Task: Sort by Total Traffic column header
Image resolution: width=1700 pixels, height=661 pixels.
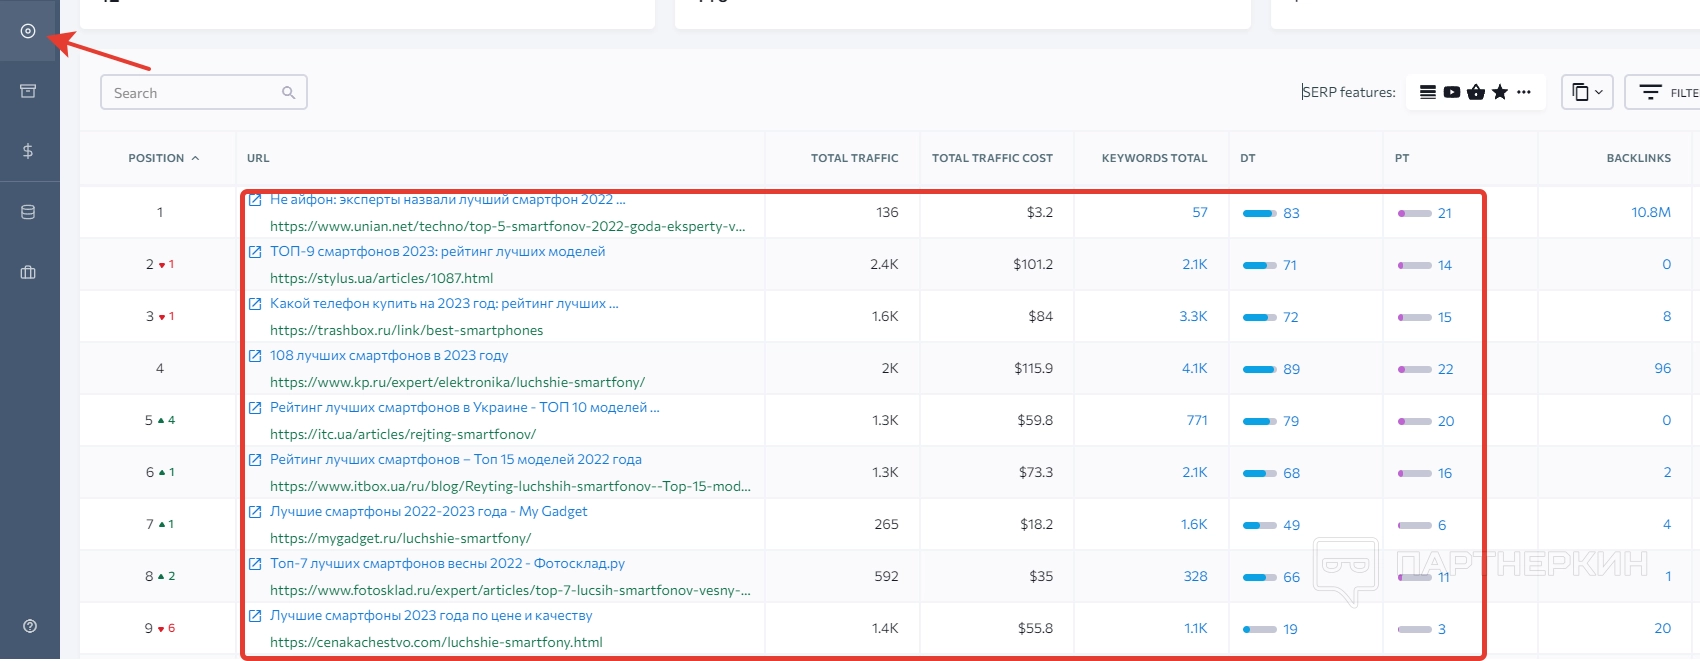Action: (854, 158)
